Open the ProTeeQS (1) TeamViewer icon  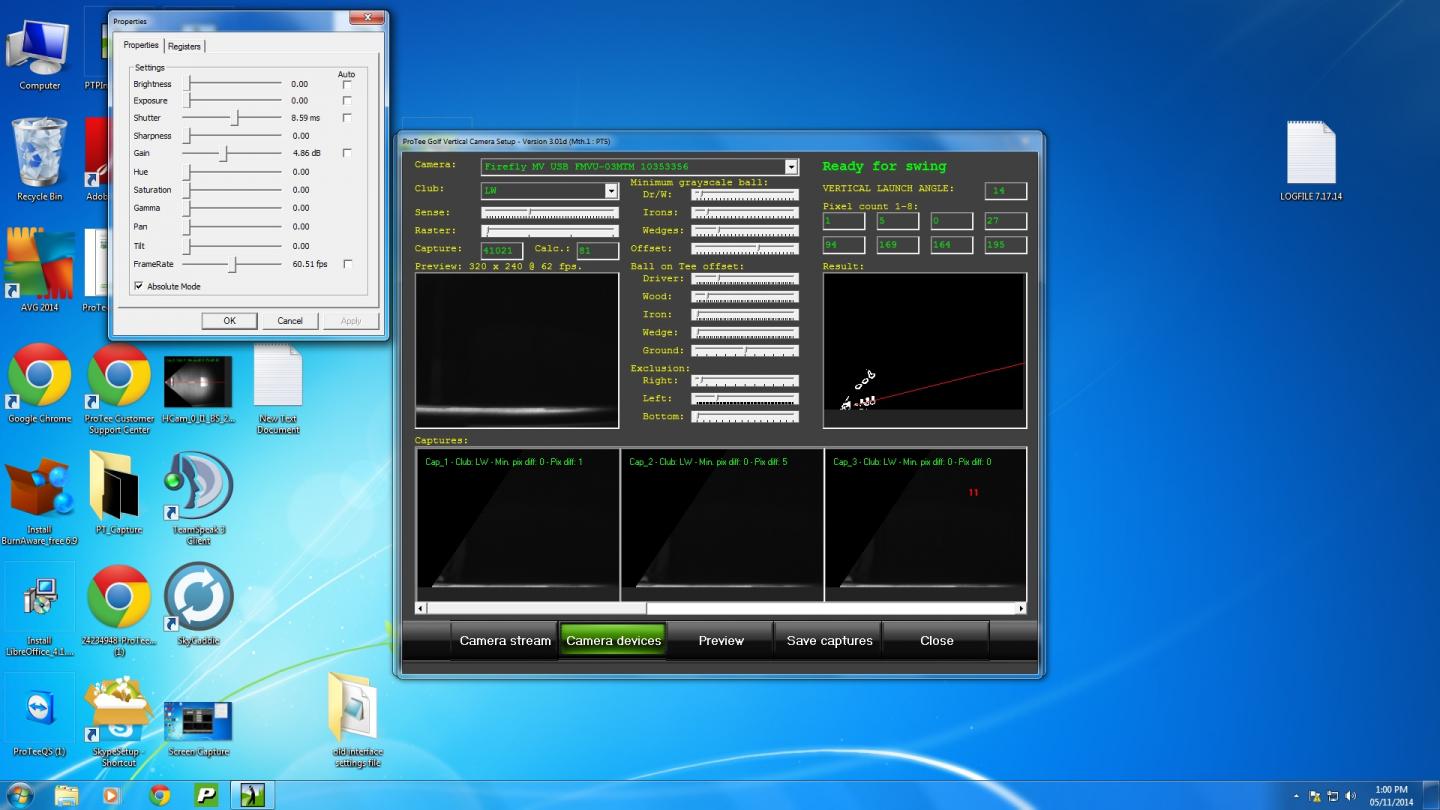click(x=40, y=715)
